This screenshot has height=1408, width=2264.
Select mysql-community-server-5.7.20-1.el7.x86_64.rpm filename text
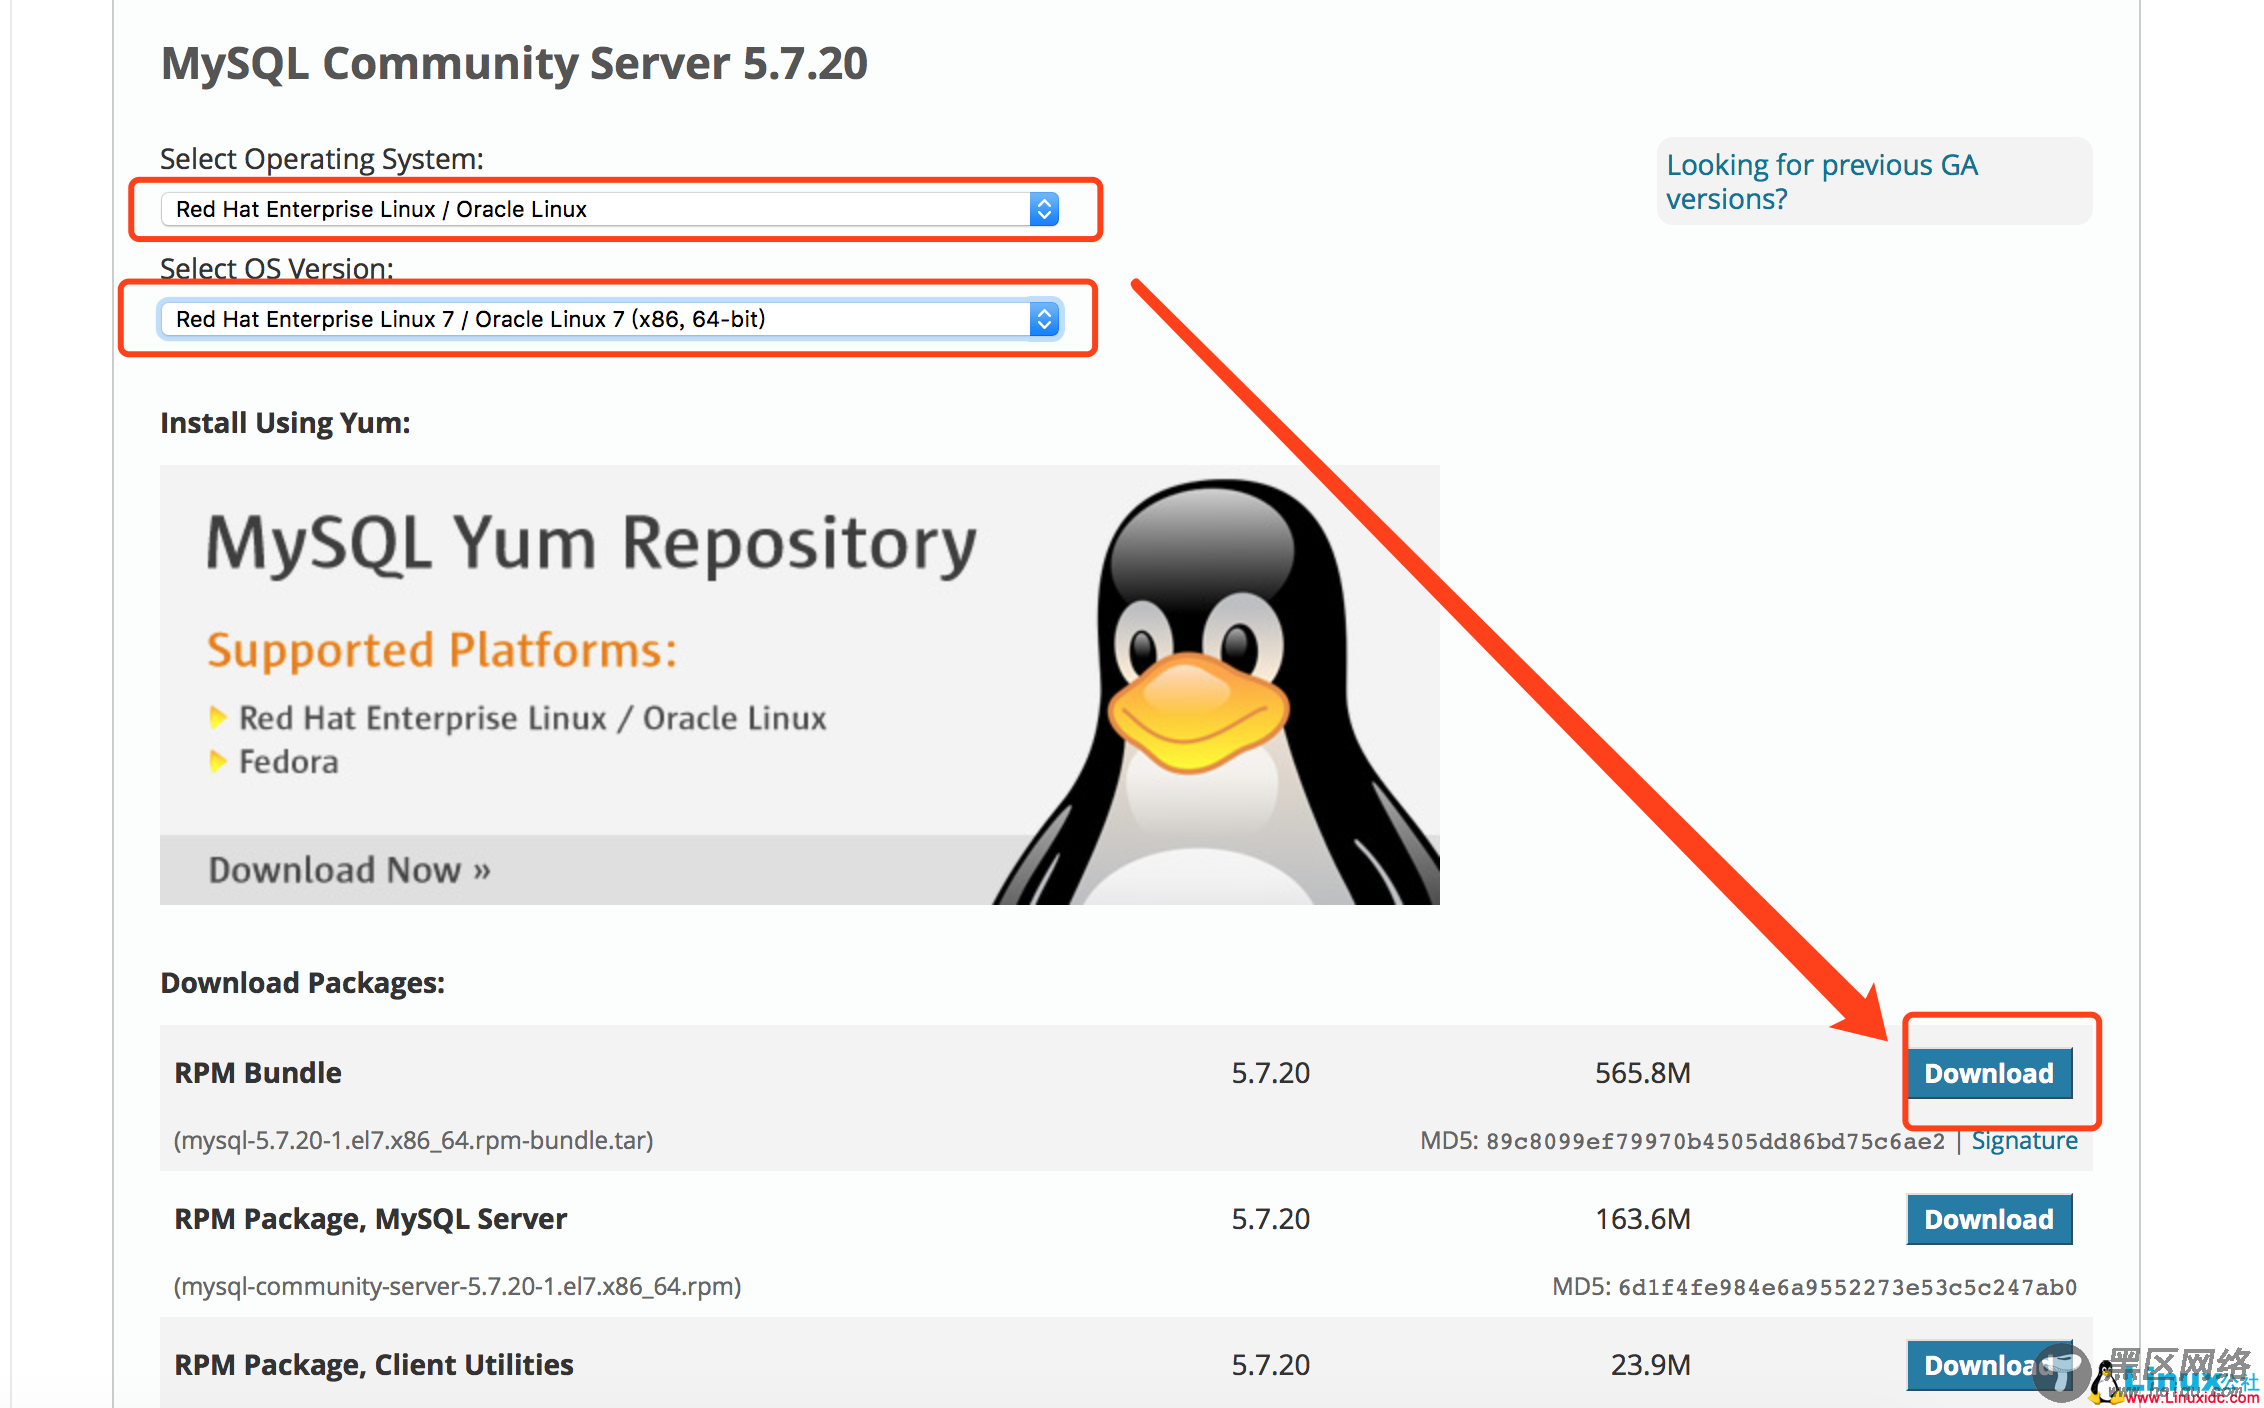458,1287
